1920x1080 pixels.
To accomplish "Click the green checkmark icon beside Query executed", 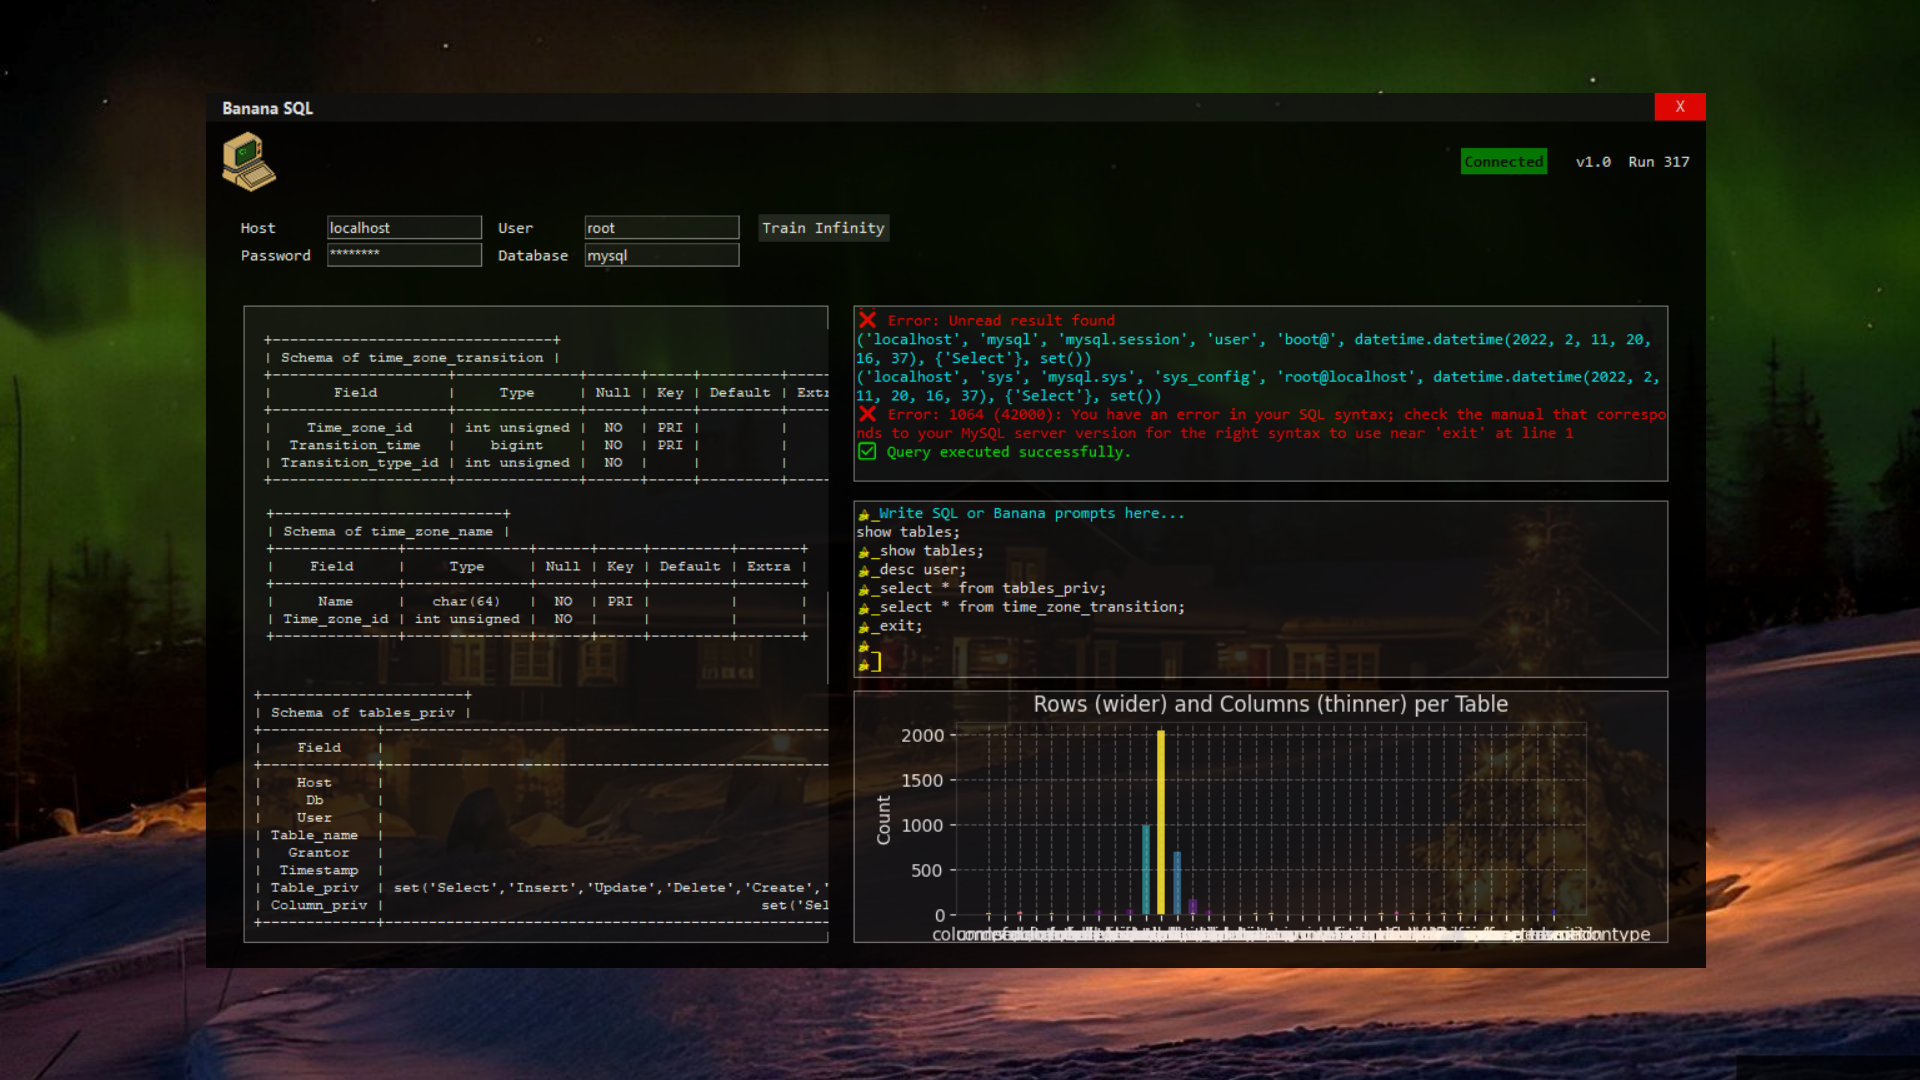I will 867,452.
